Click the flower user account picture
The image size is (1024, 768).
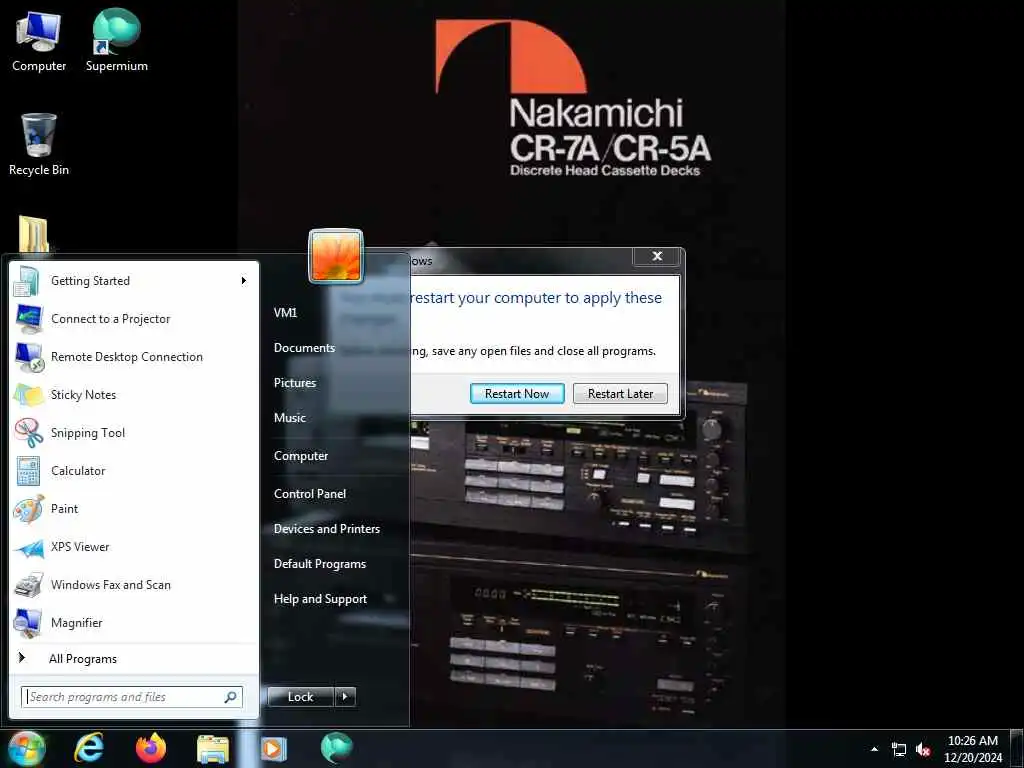(336, 256)
